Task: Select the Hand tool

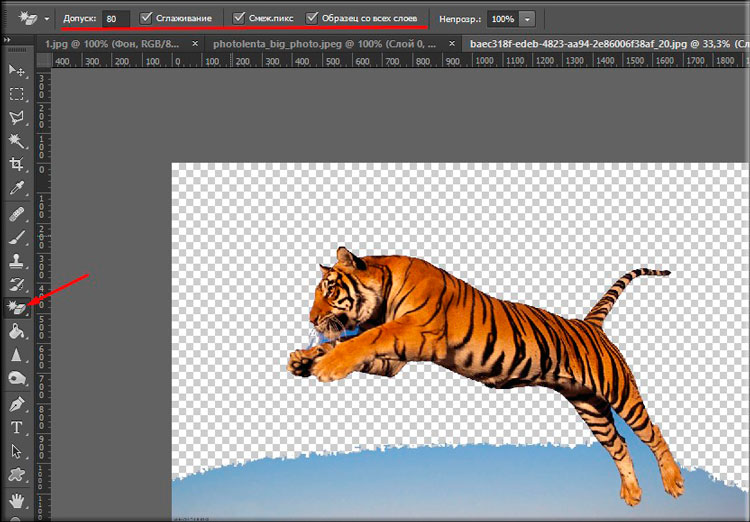Action: pyautogui.click(x=17, y=498)
